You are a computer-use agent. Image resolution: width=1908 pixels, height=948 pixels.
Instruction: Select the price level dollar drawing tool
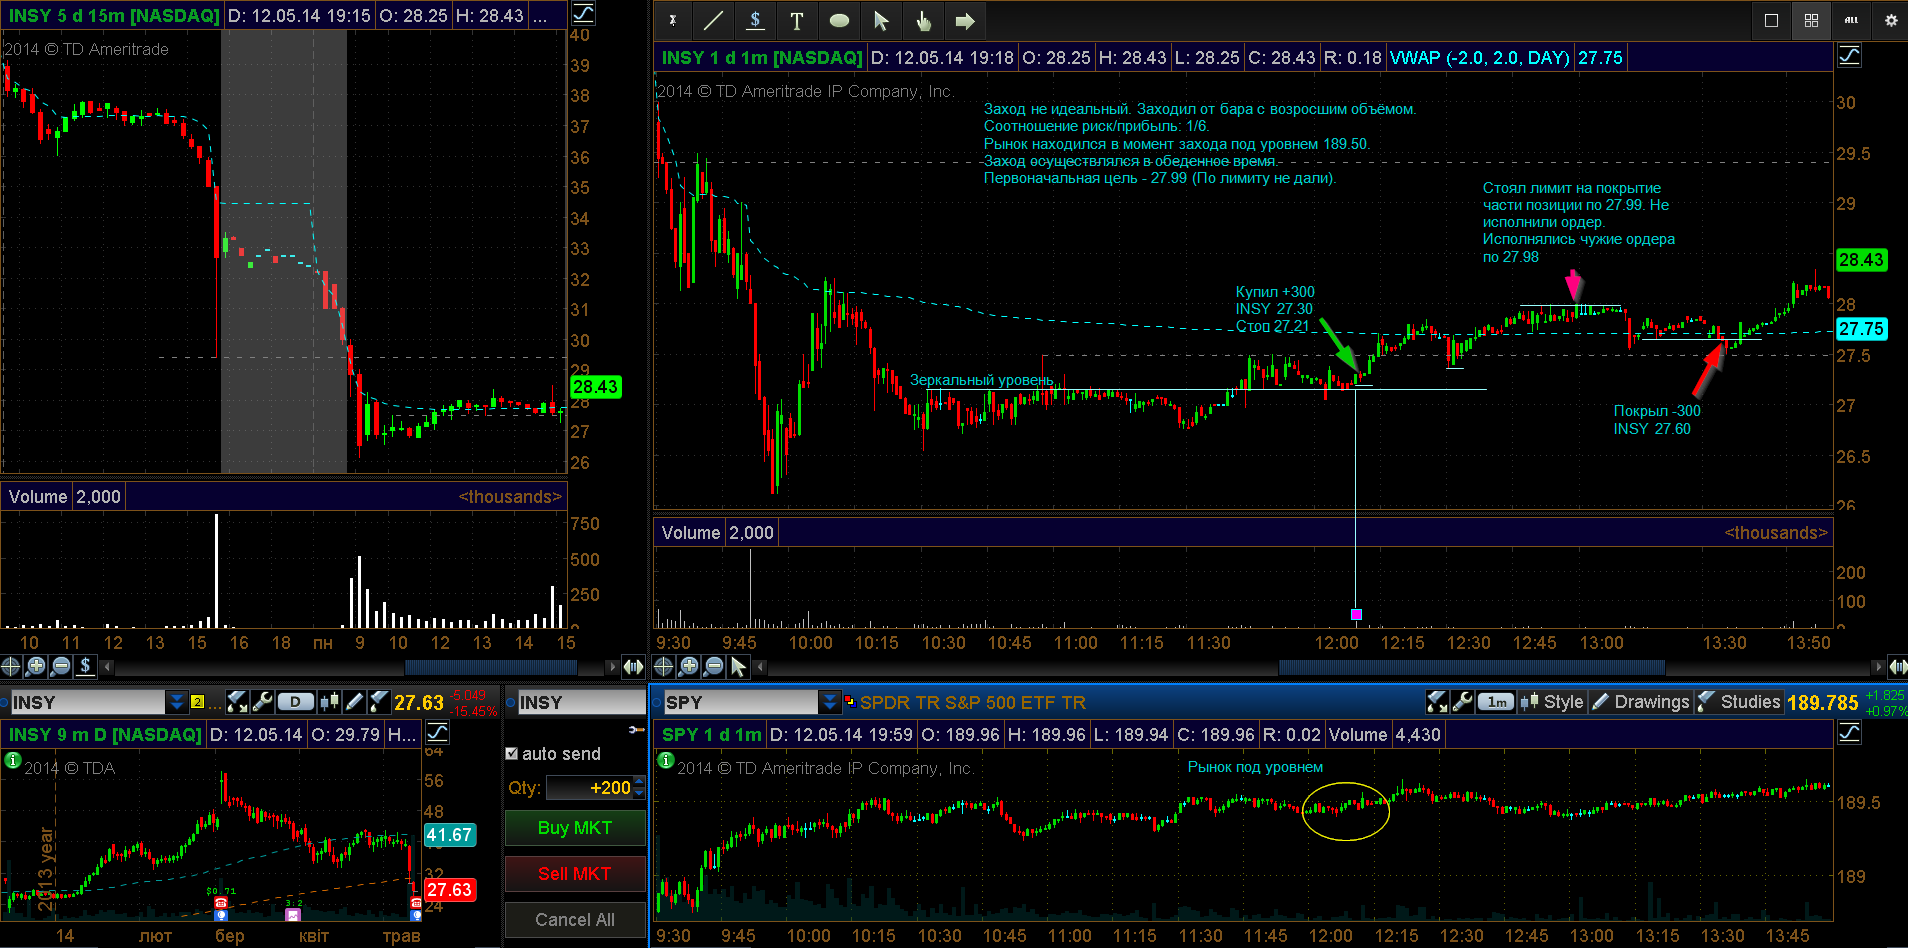[755, 20]
